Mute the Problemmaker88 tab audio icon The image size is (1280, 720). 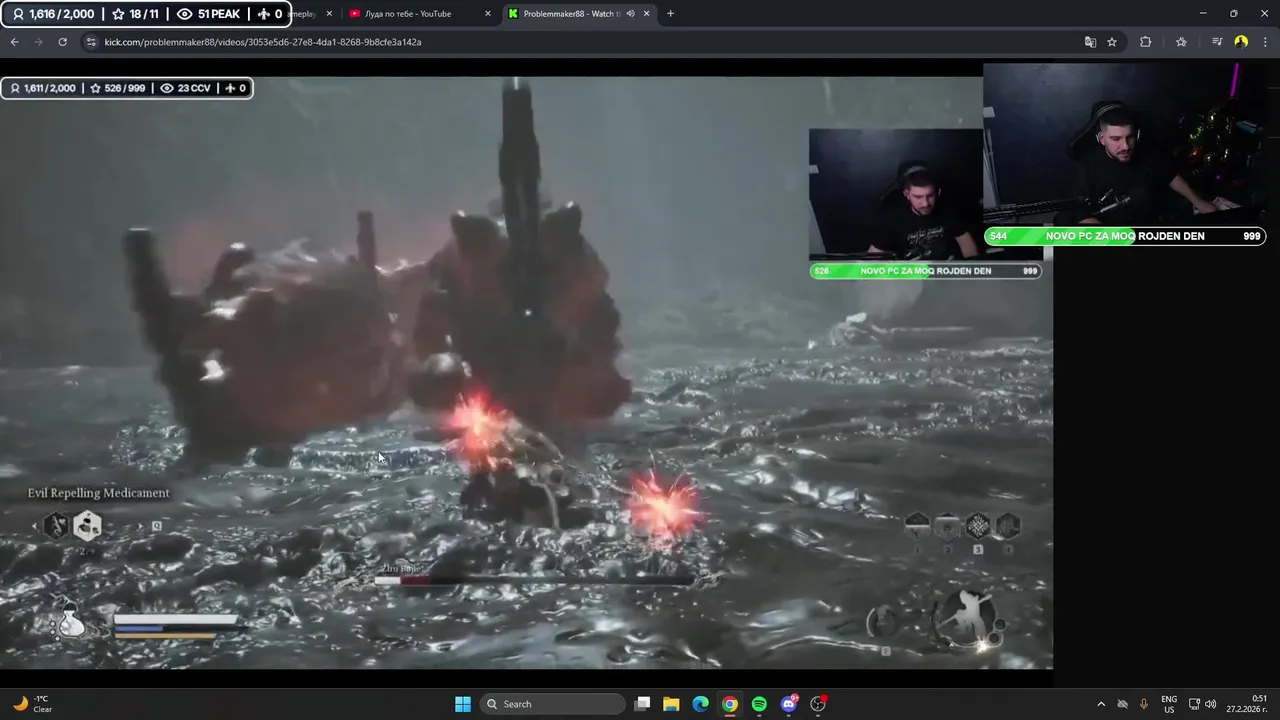pos(630,14)
